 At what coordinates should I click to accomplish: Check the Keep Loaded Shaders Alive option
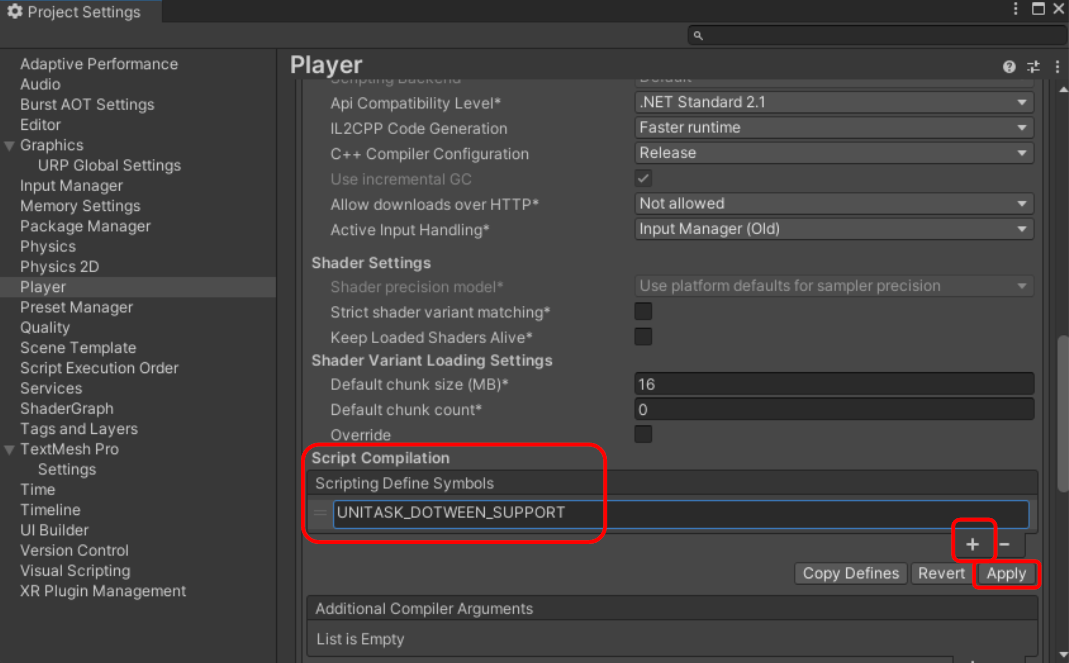642,337
